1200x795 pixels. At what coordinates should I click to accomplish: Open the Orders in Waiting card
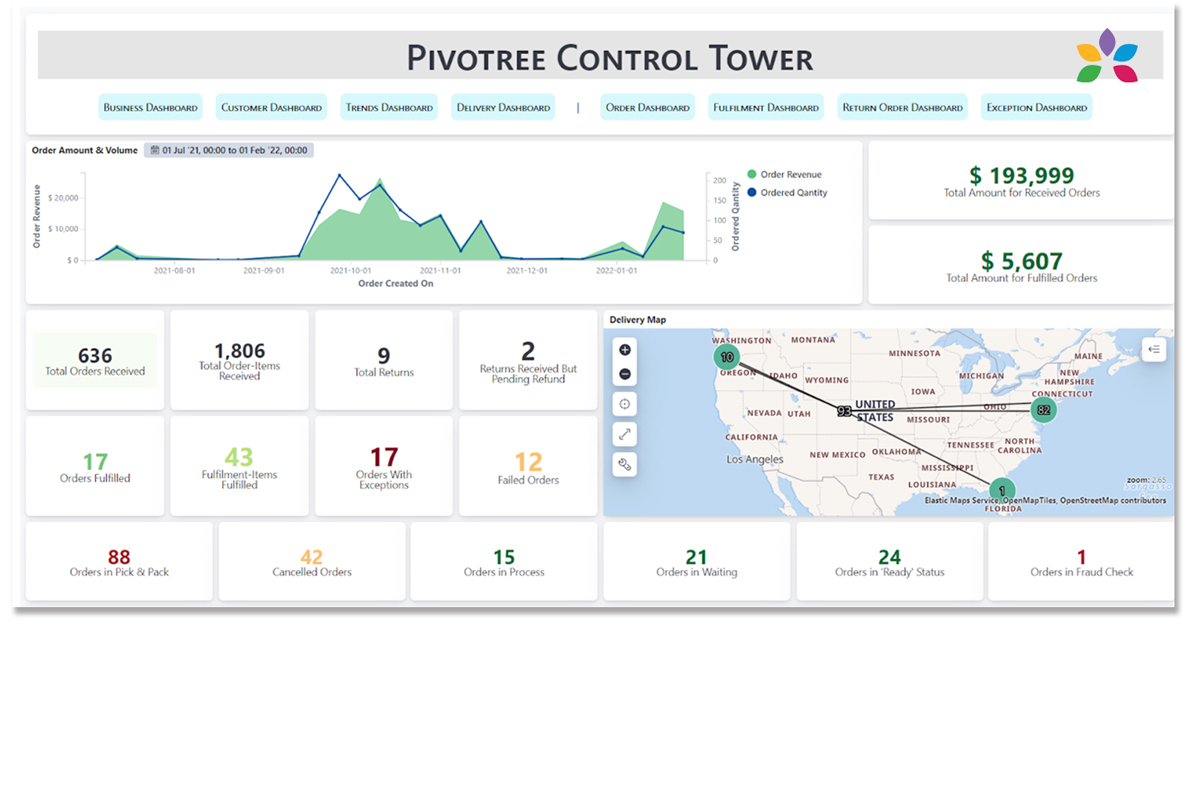(x=697, y=562)
